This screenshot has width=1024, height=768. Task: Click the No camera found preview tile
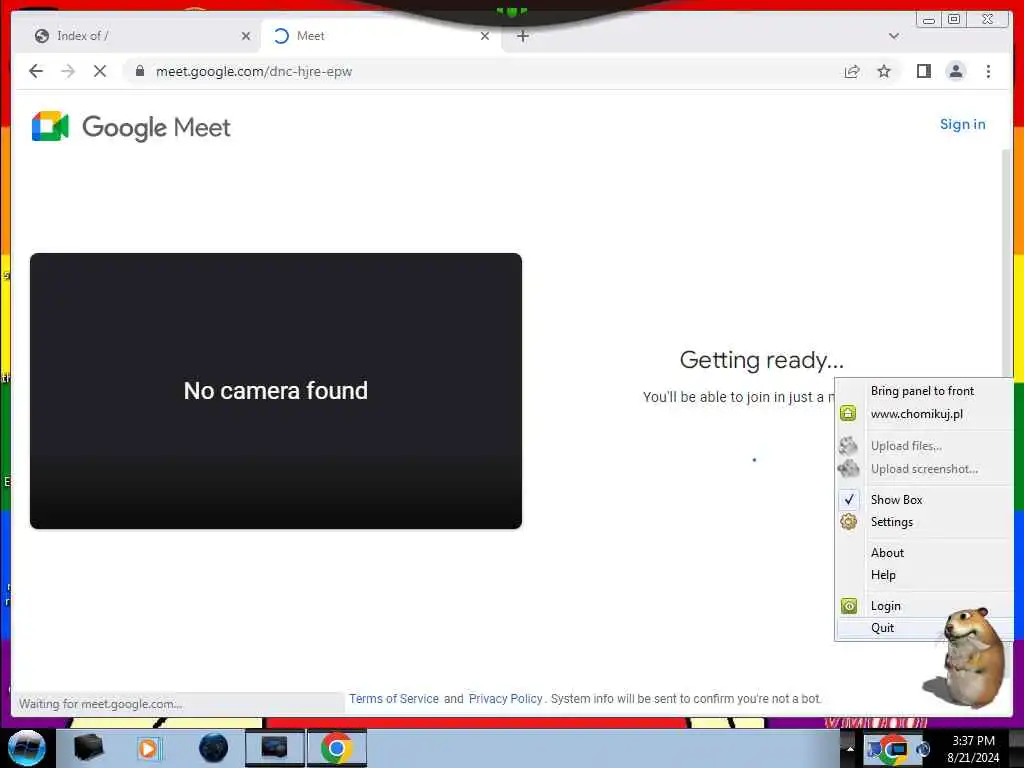276,391
